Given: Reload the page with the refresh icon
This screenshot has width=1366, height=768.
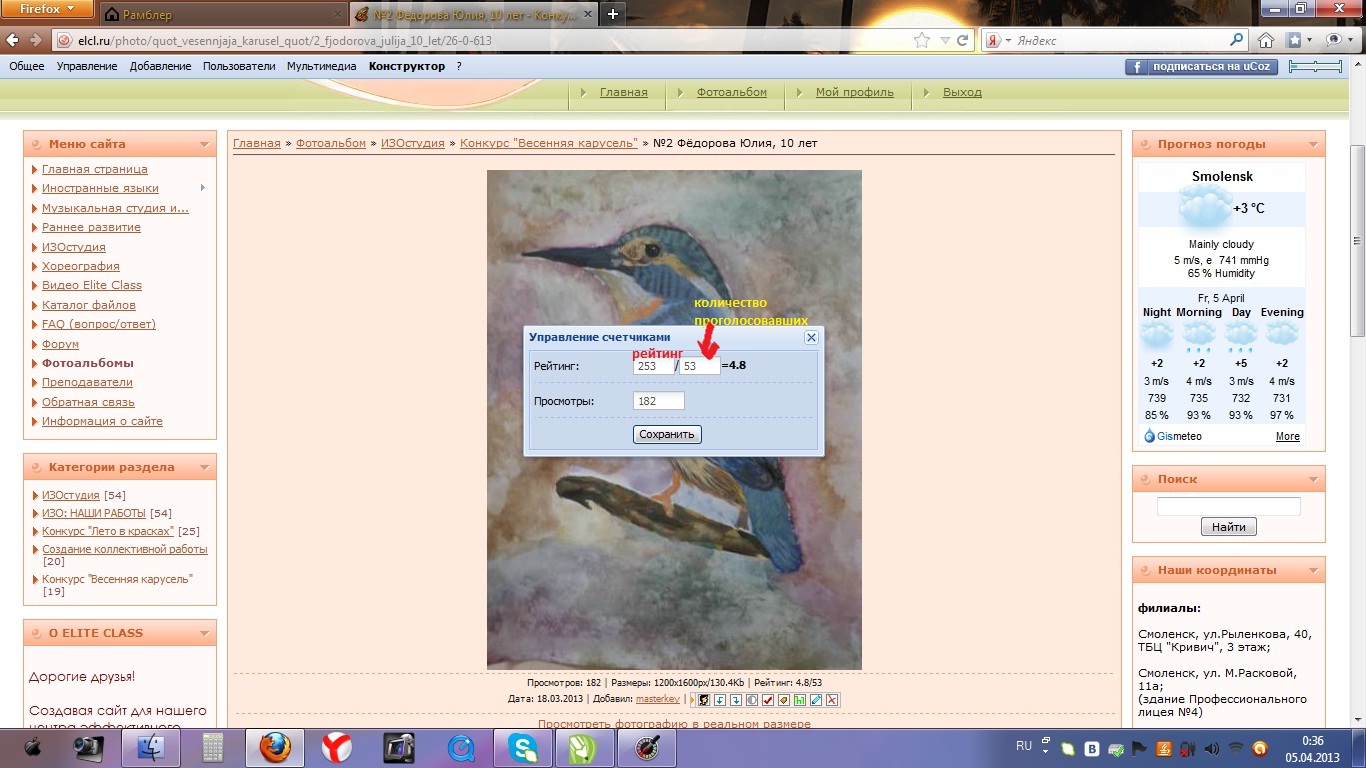Looking at the screenshot, I should (962, 41).
